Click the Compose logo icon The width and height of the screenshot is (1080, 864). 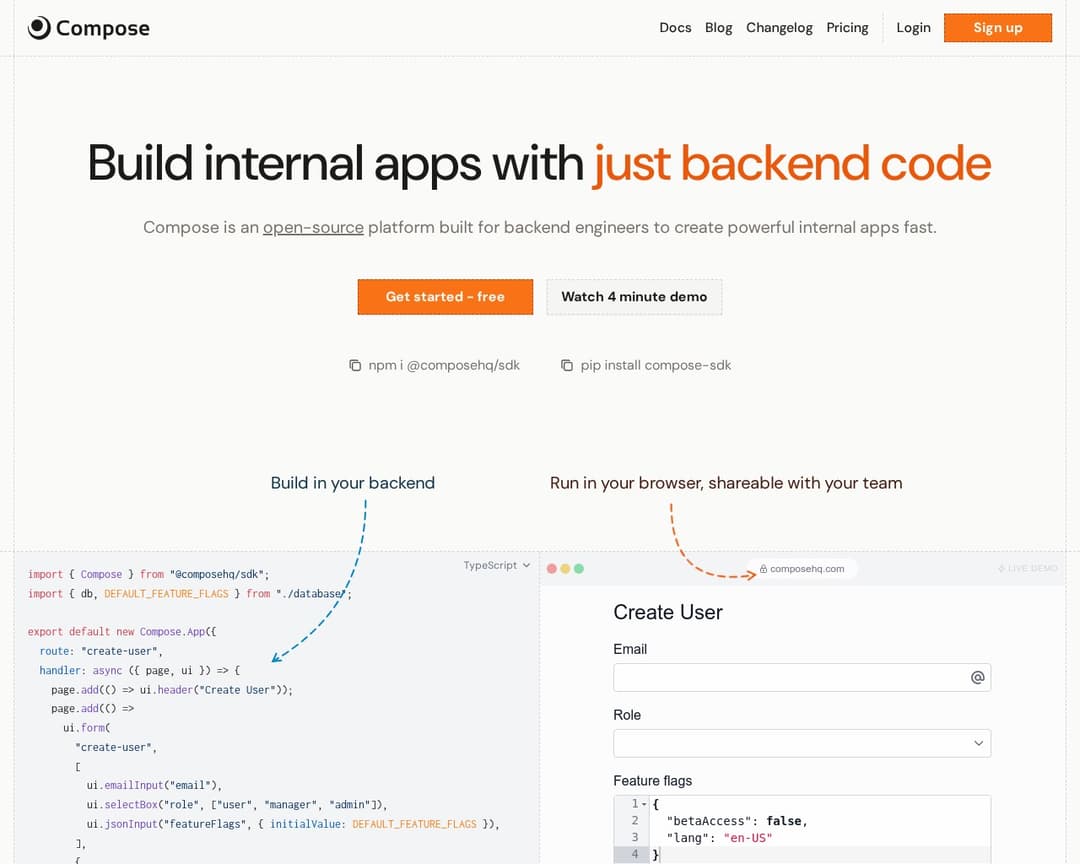39,28
